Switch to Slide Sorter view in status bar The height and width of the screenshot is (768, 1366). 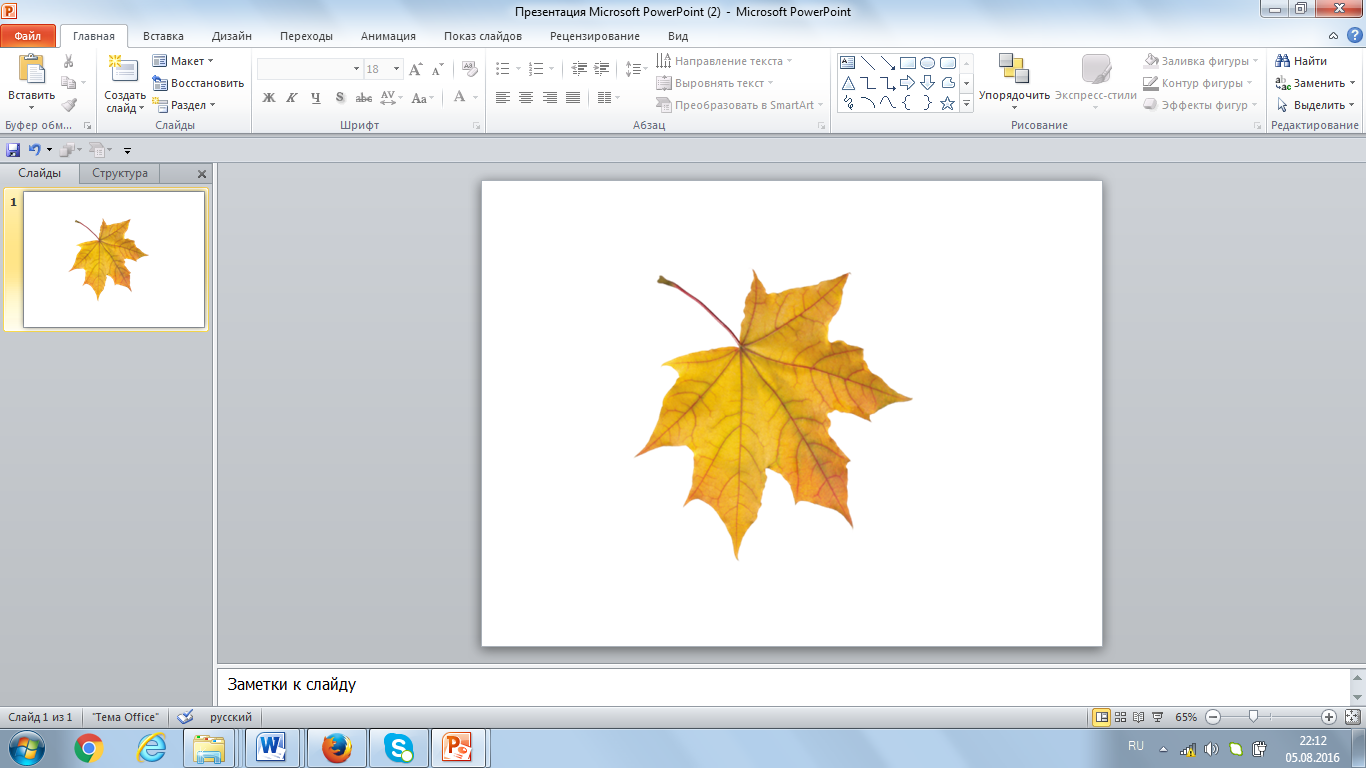tap(1121, 717)
